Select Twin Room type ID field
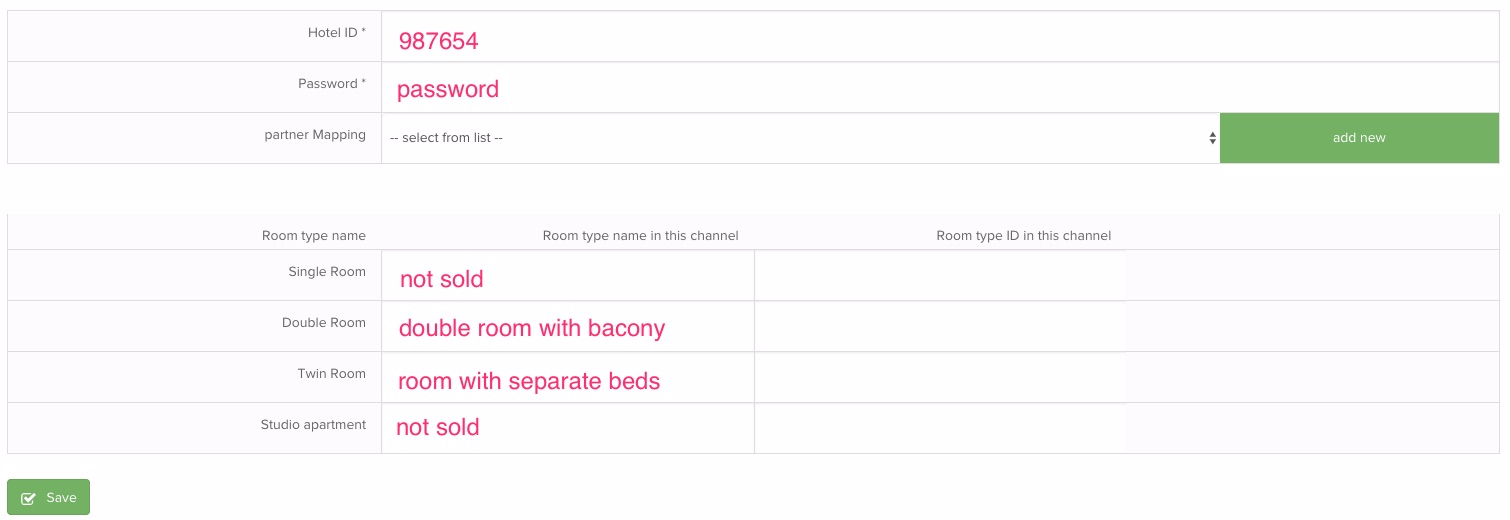The width and height of the screenshot is (1510, 520). pyautogui.click(x=940, y=378)
